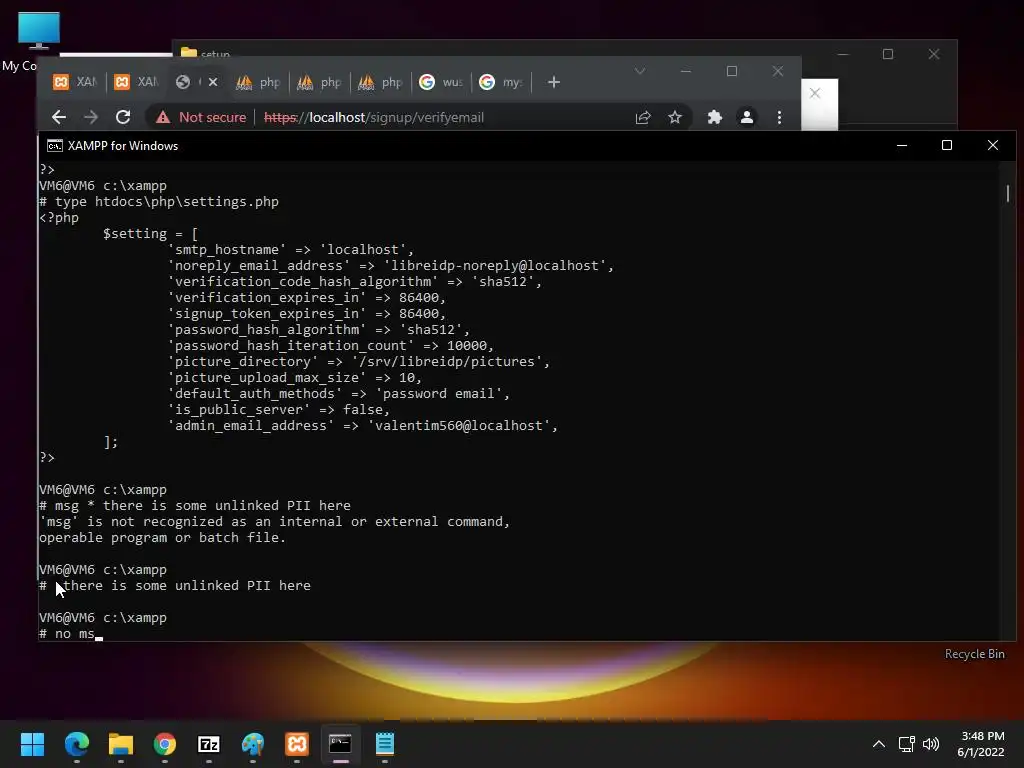Select the Recycle Bin desktop label
Image resolution: width=1024 pixels, height=768 pixels.
[974, 654]
